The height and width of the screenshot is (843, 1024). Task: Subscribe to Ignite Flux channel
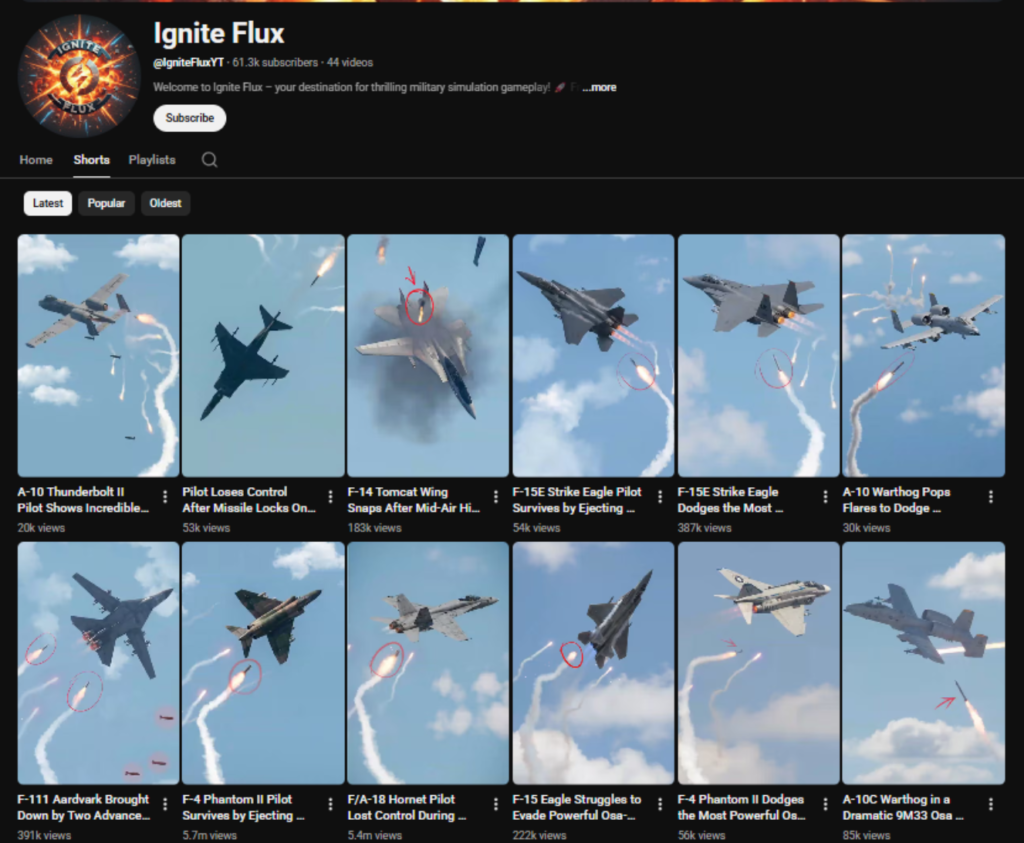(x=189, y=118)
